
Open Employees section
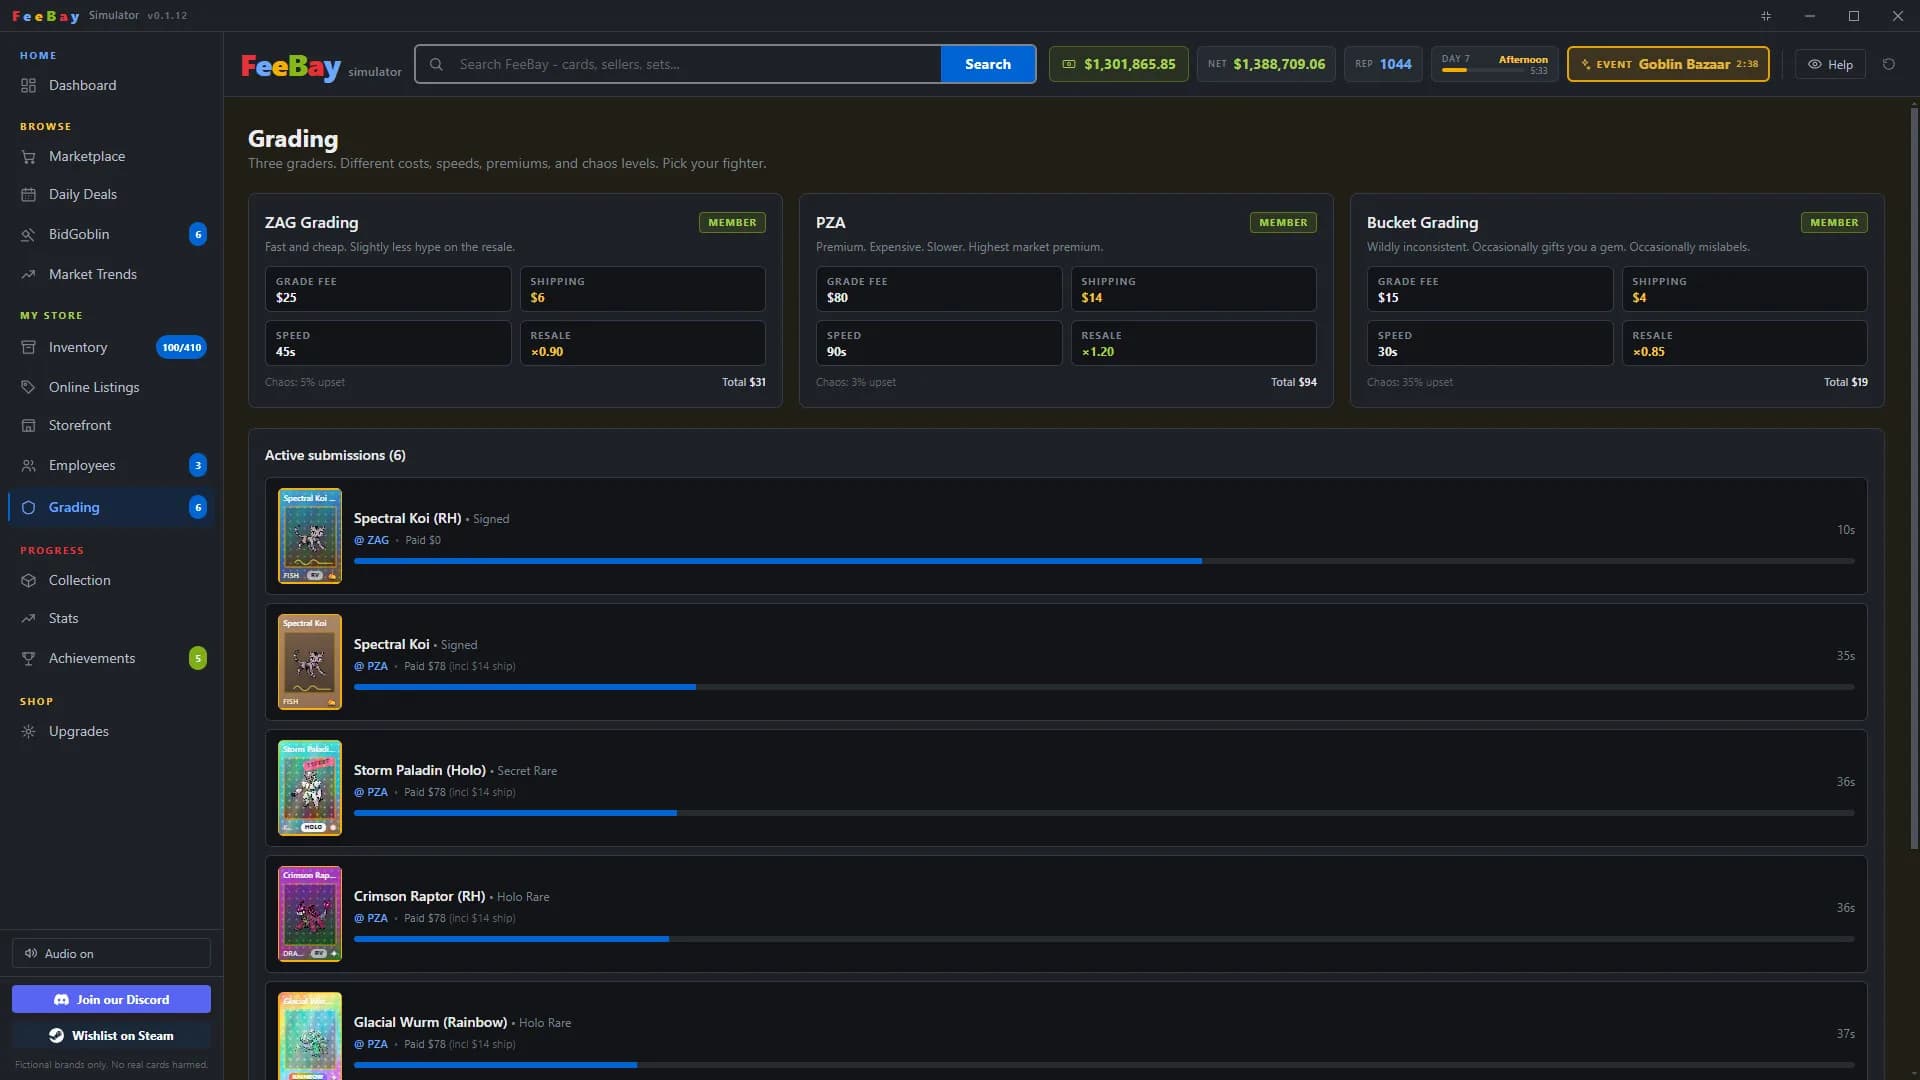click(111, 466)
